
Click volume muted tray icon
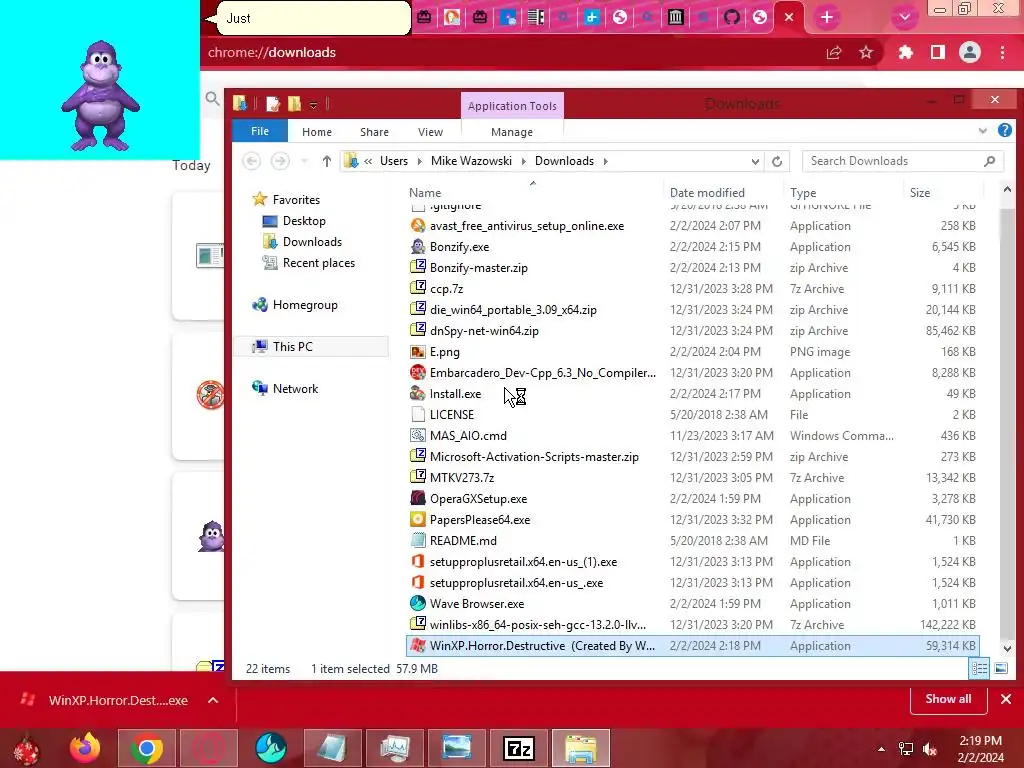931,749
